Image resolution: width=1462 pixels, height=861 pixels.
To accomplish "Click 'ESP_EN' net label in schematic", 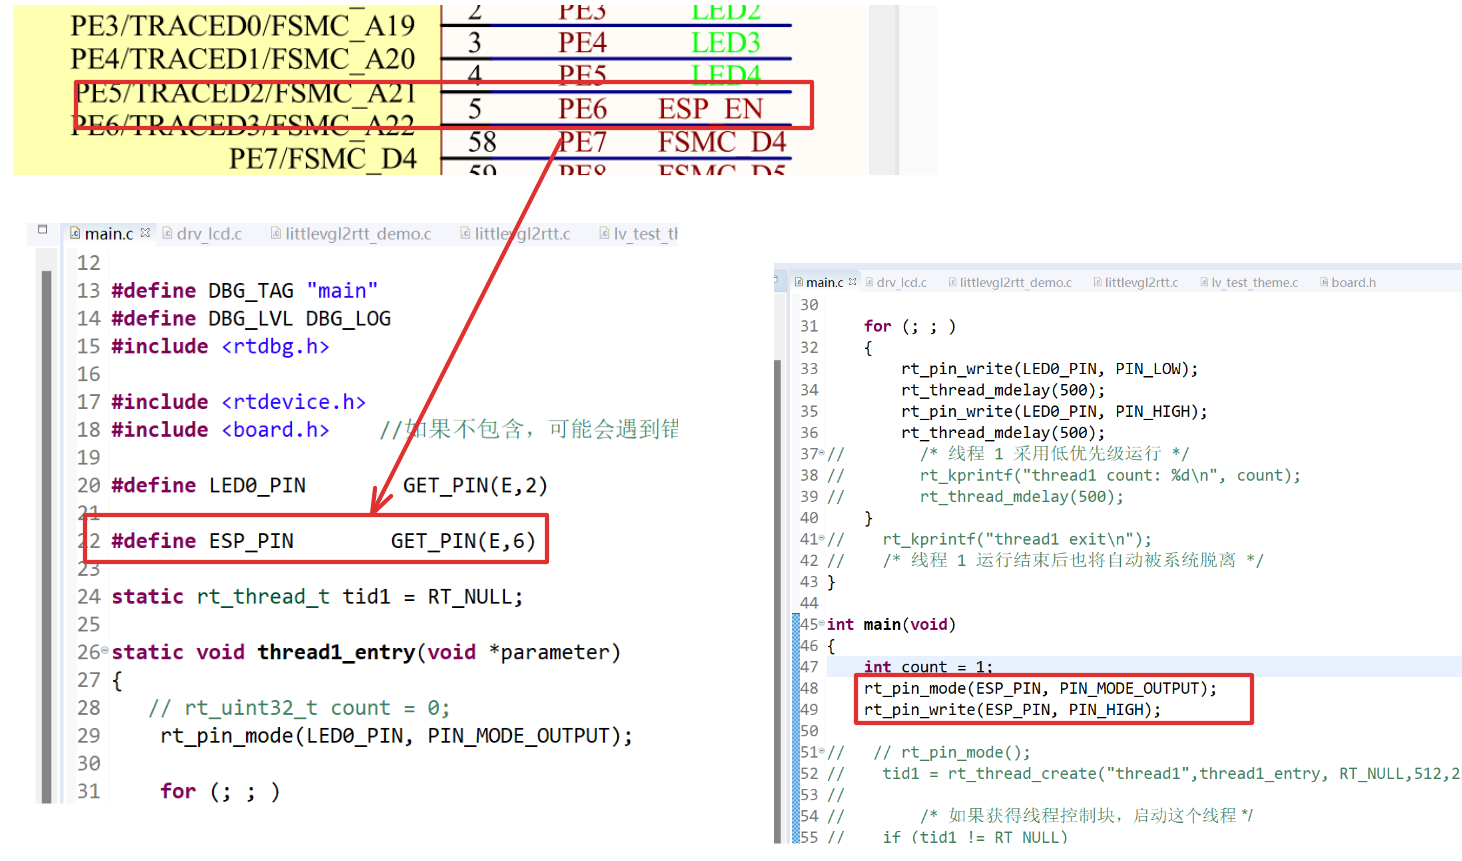I will [711, 108].
